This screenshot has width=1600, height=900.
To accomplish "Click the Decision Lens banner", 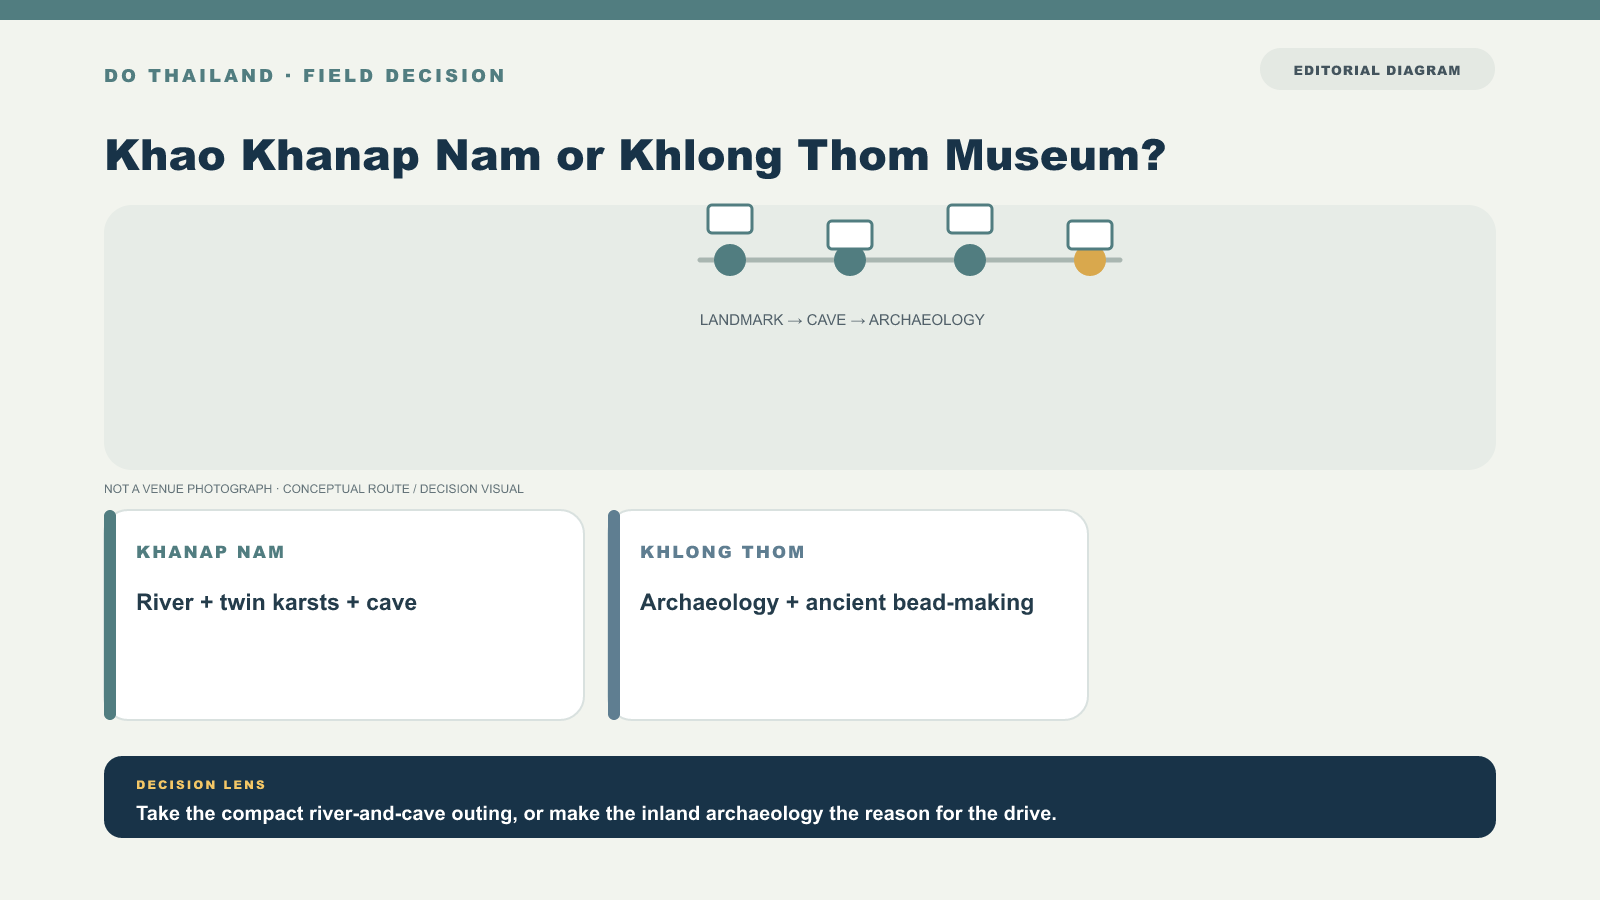I will tap(800, 797).
